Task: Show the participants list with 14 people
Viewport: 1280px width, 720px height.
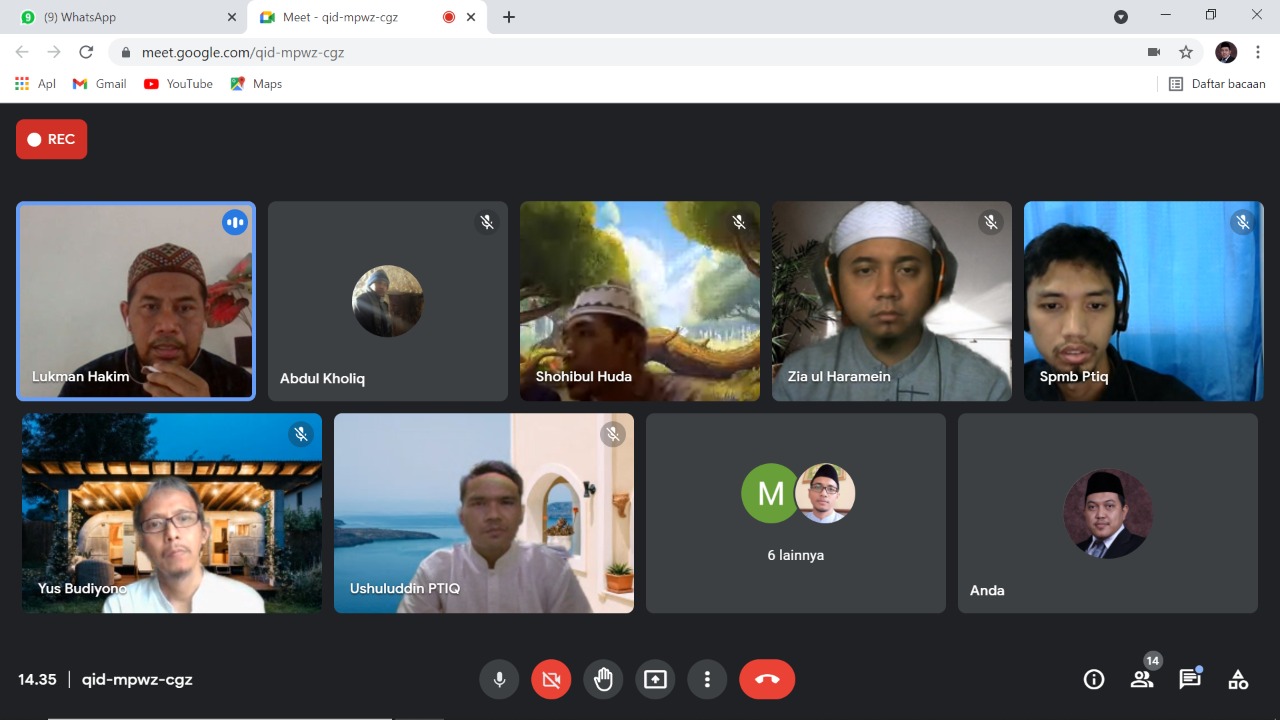Action: click(1142, 679)
